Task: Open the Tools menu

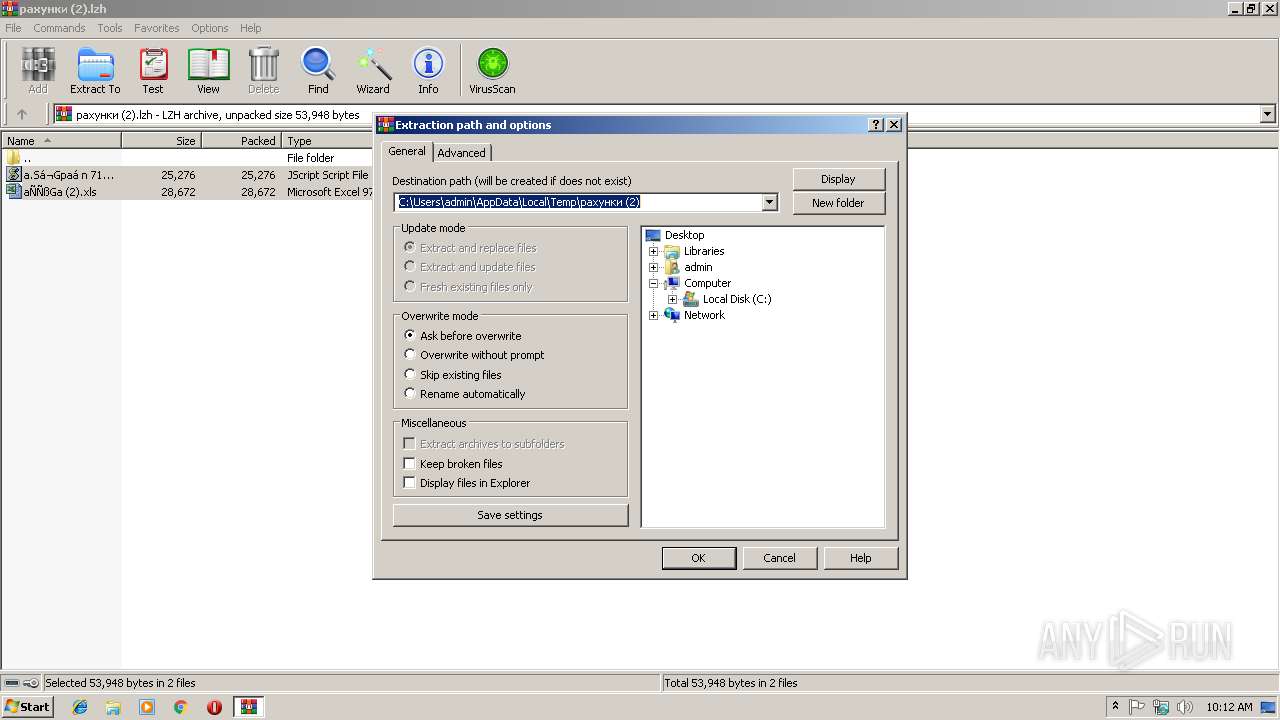Action: click(110, 28)
